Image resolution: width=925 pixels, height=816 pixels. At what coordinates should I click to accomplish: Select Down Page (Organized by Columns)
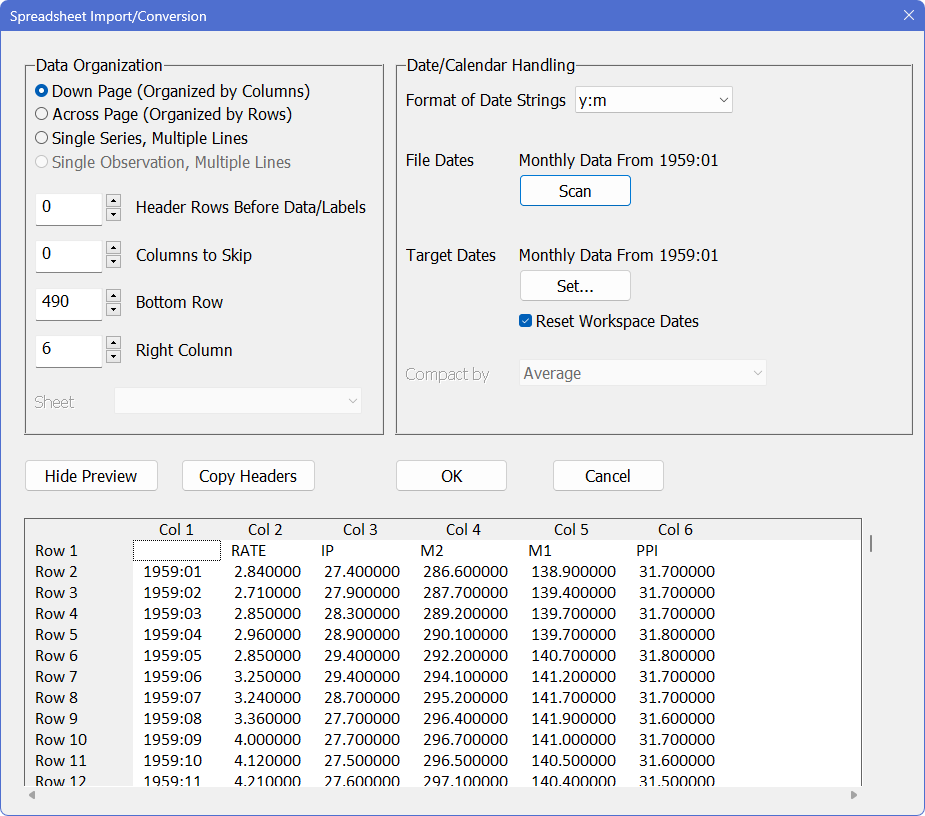42,91
